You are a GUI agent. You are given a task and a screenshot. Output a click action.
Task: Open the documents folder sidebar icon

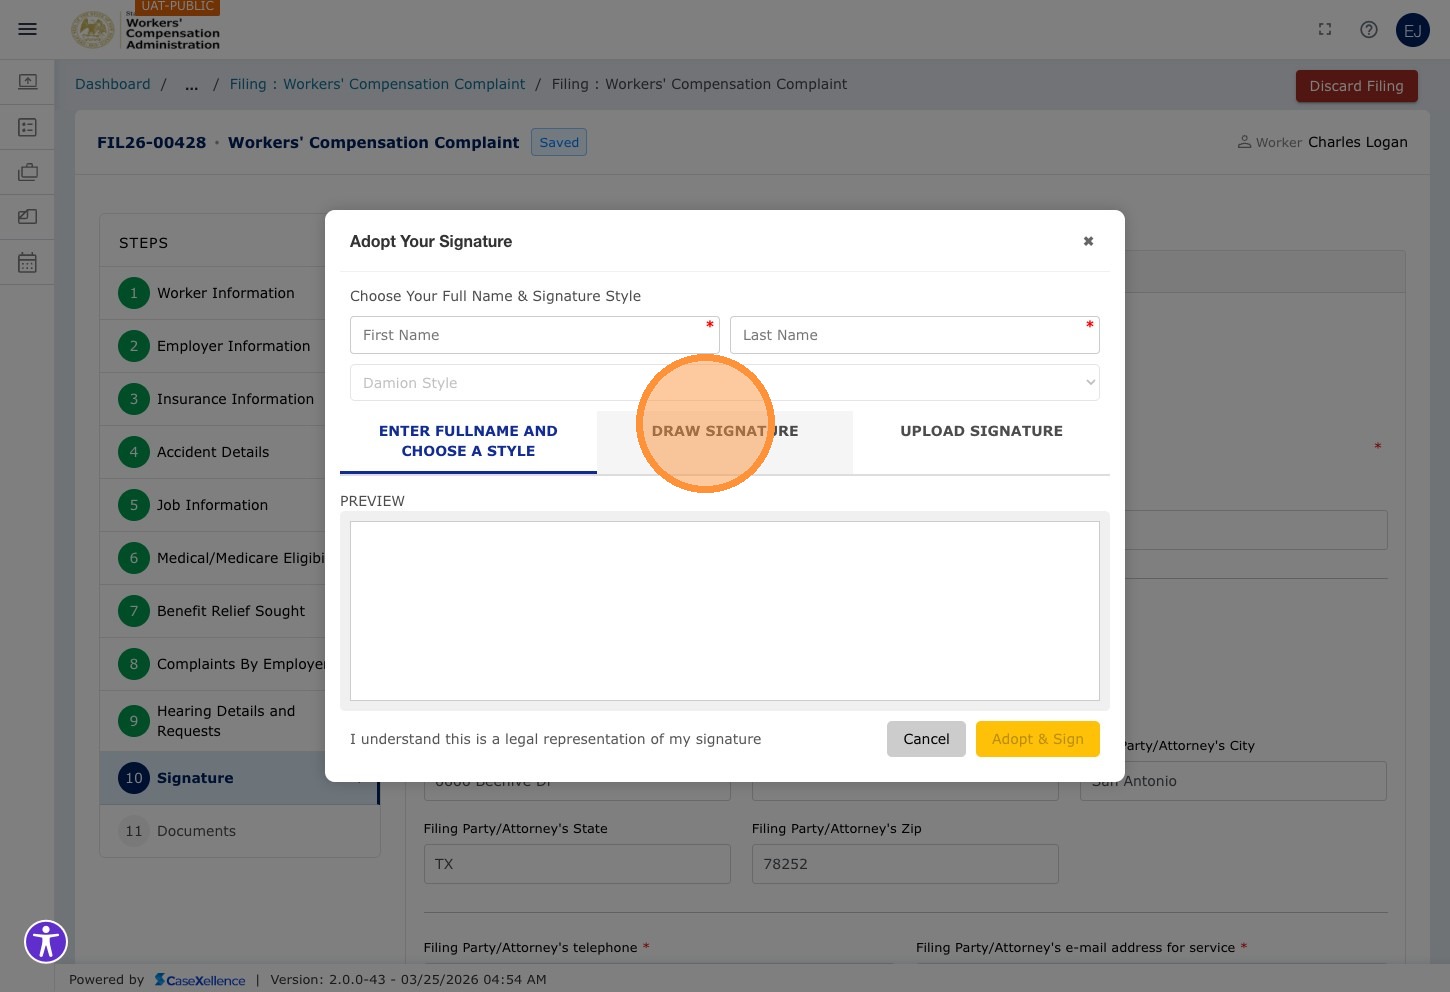tap(27, 217)
